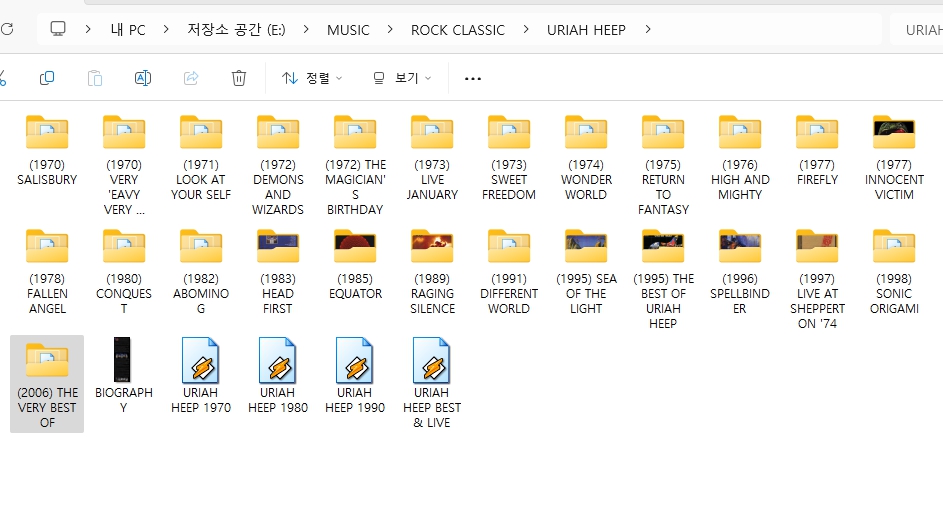Select (2006) THE VERY BEST OF folder
The height and width of the screenshot is (505, 943).
pyautogui.click(x=47, y=384)
